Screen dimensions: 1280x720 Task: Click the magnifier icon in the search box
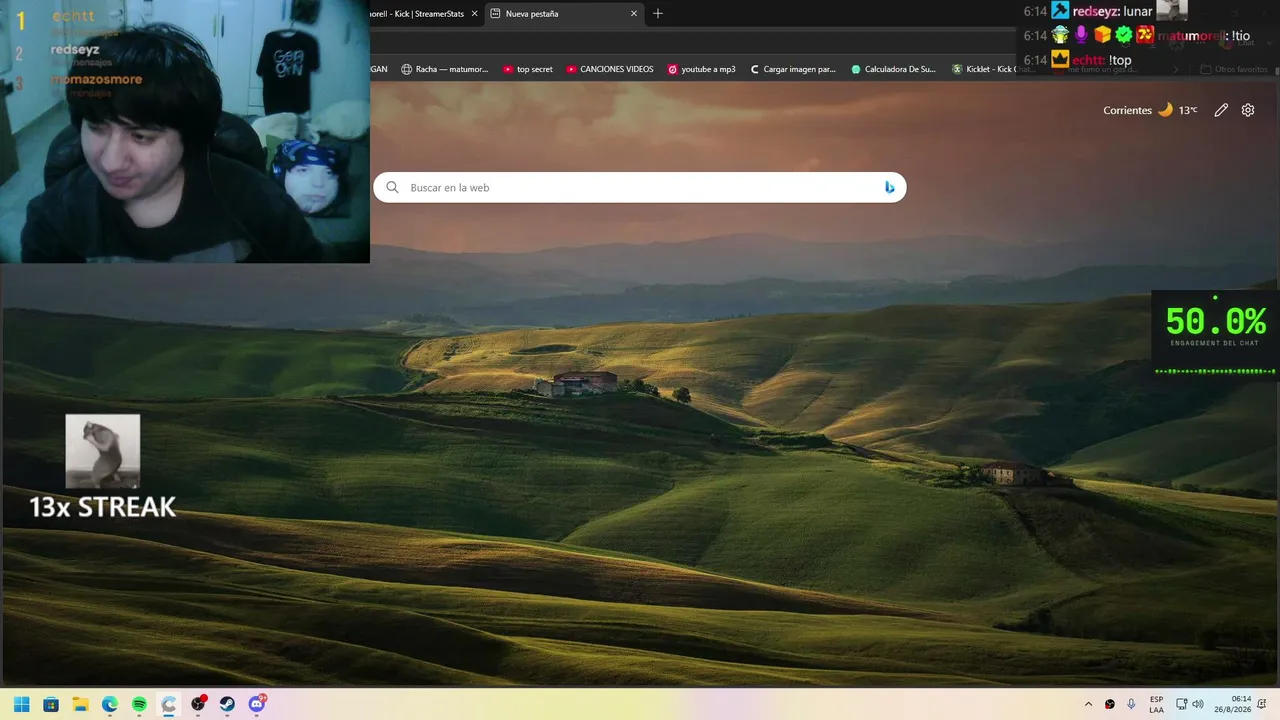pos(392,187)
